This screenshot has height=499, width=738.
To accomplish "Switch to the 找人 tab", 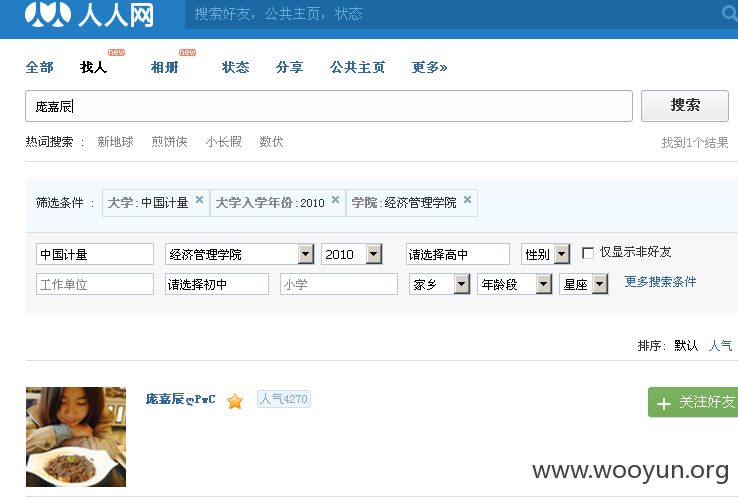I will [x=94, y=67].
